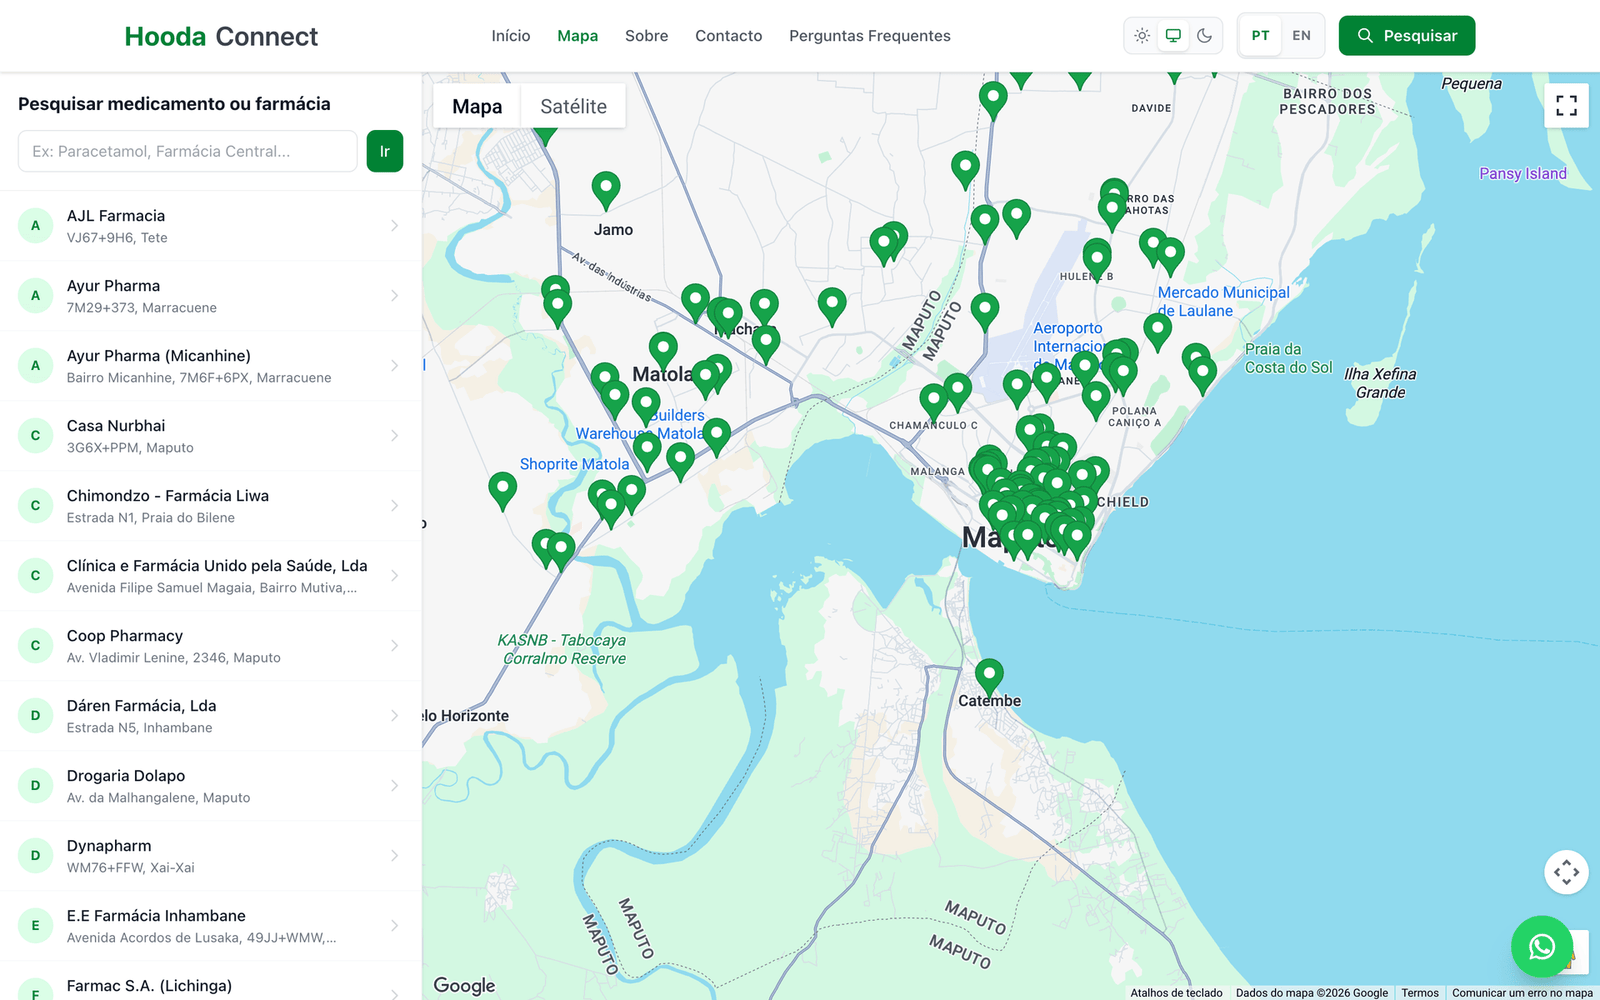Open the Mapa menu item
1600x1000 pixels.
pyautogui.click(x=577, y=36)
